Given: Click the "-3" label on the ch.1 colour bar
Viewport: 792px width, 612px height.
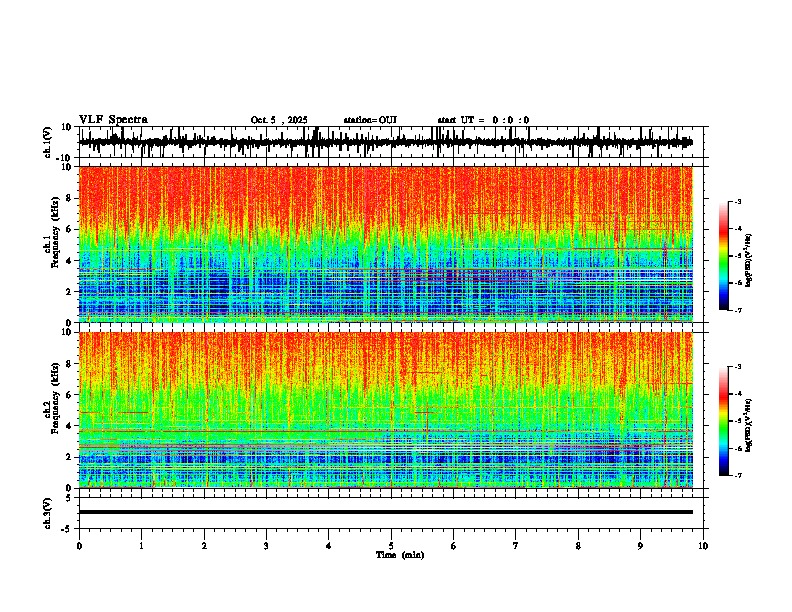Looking at the screenshot, I should 738,202.
